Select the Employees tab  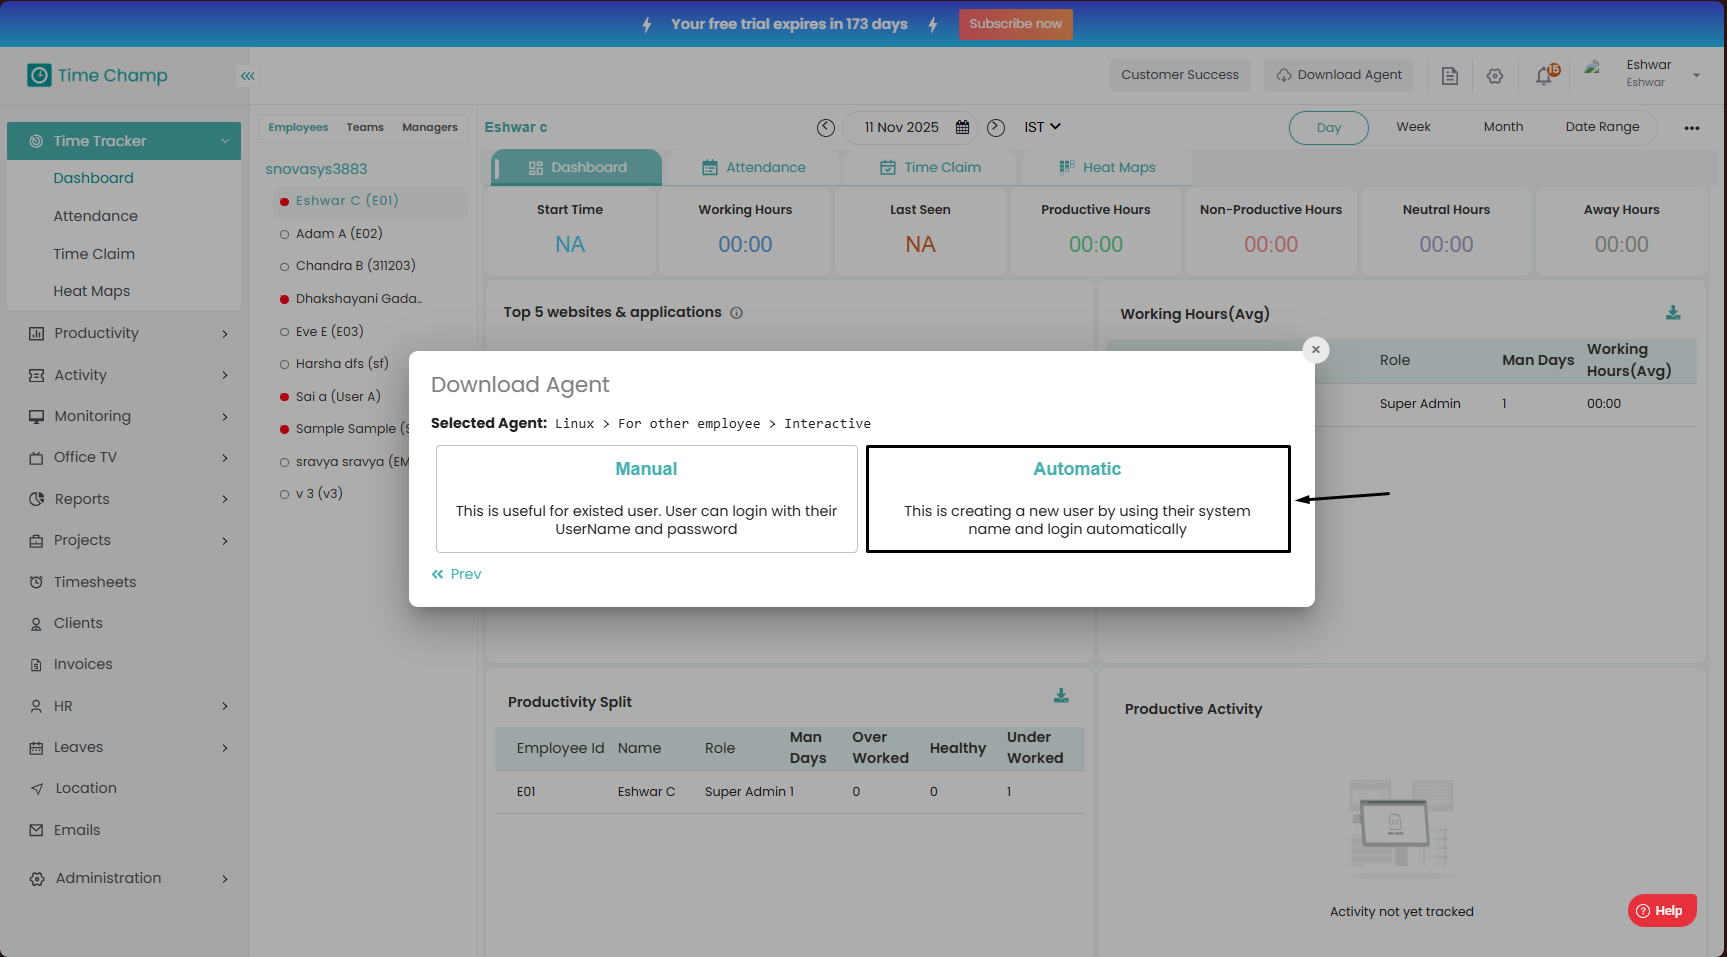pos(298,128)
